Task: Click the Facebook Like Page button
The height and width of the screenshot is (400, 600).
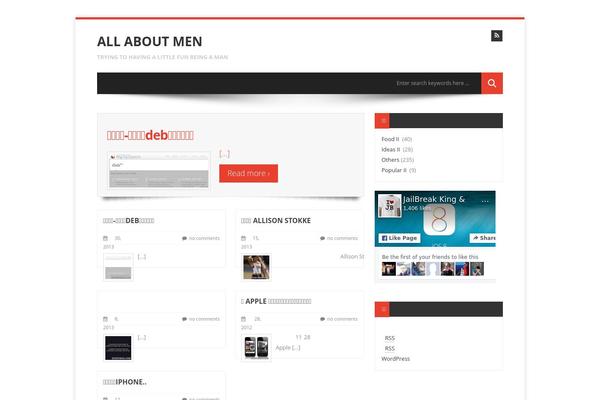Action: click(x=399, y=238)
